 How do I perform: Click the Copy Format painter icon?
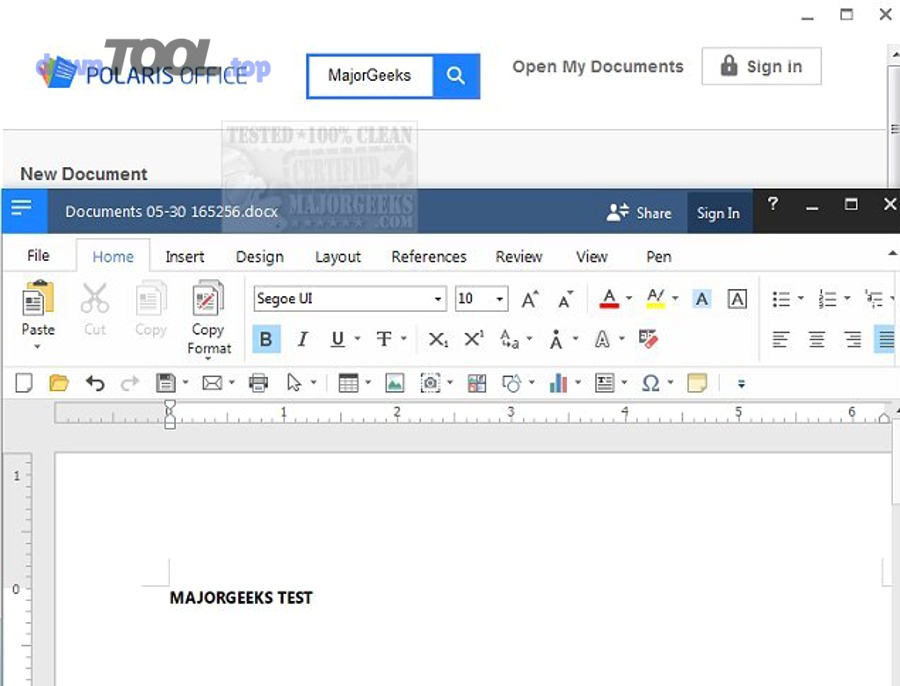(x=208, y=300)
